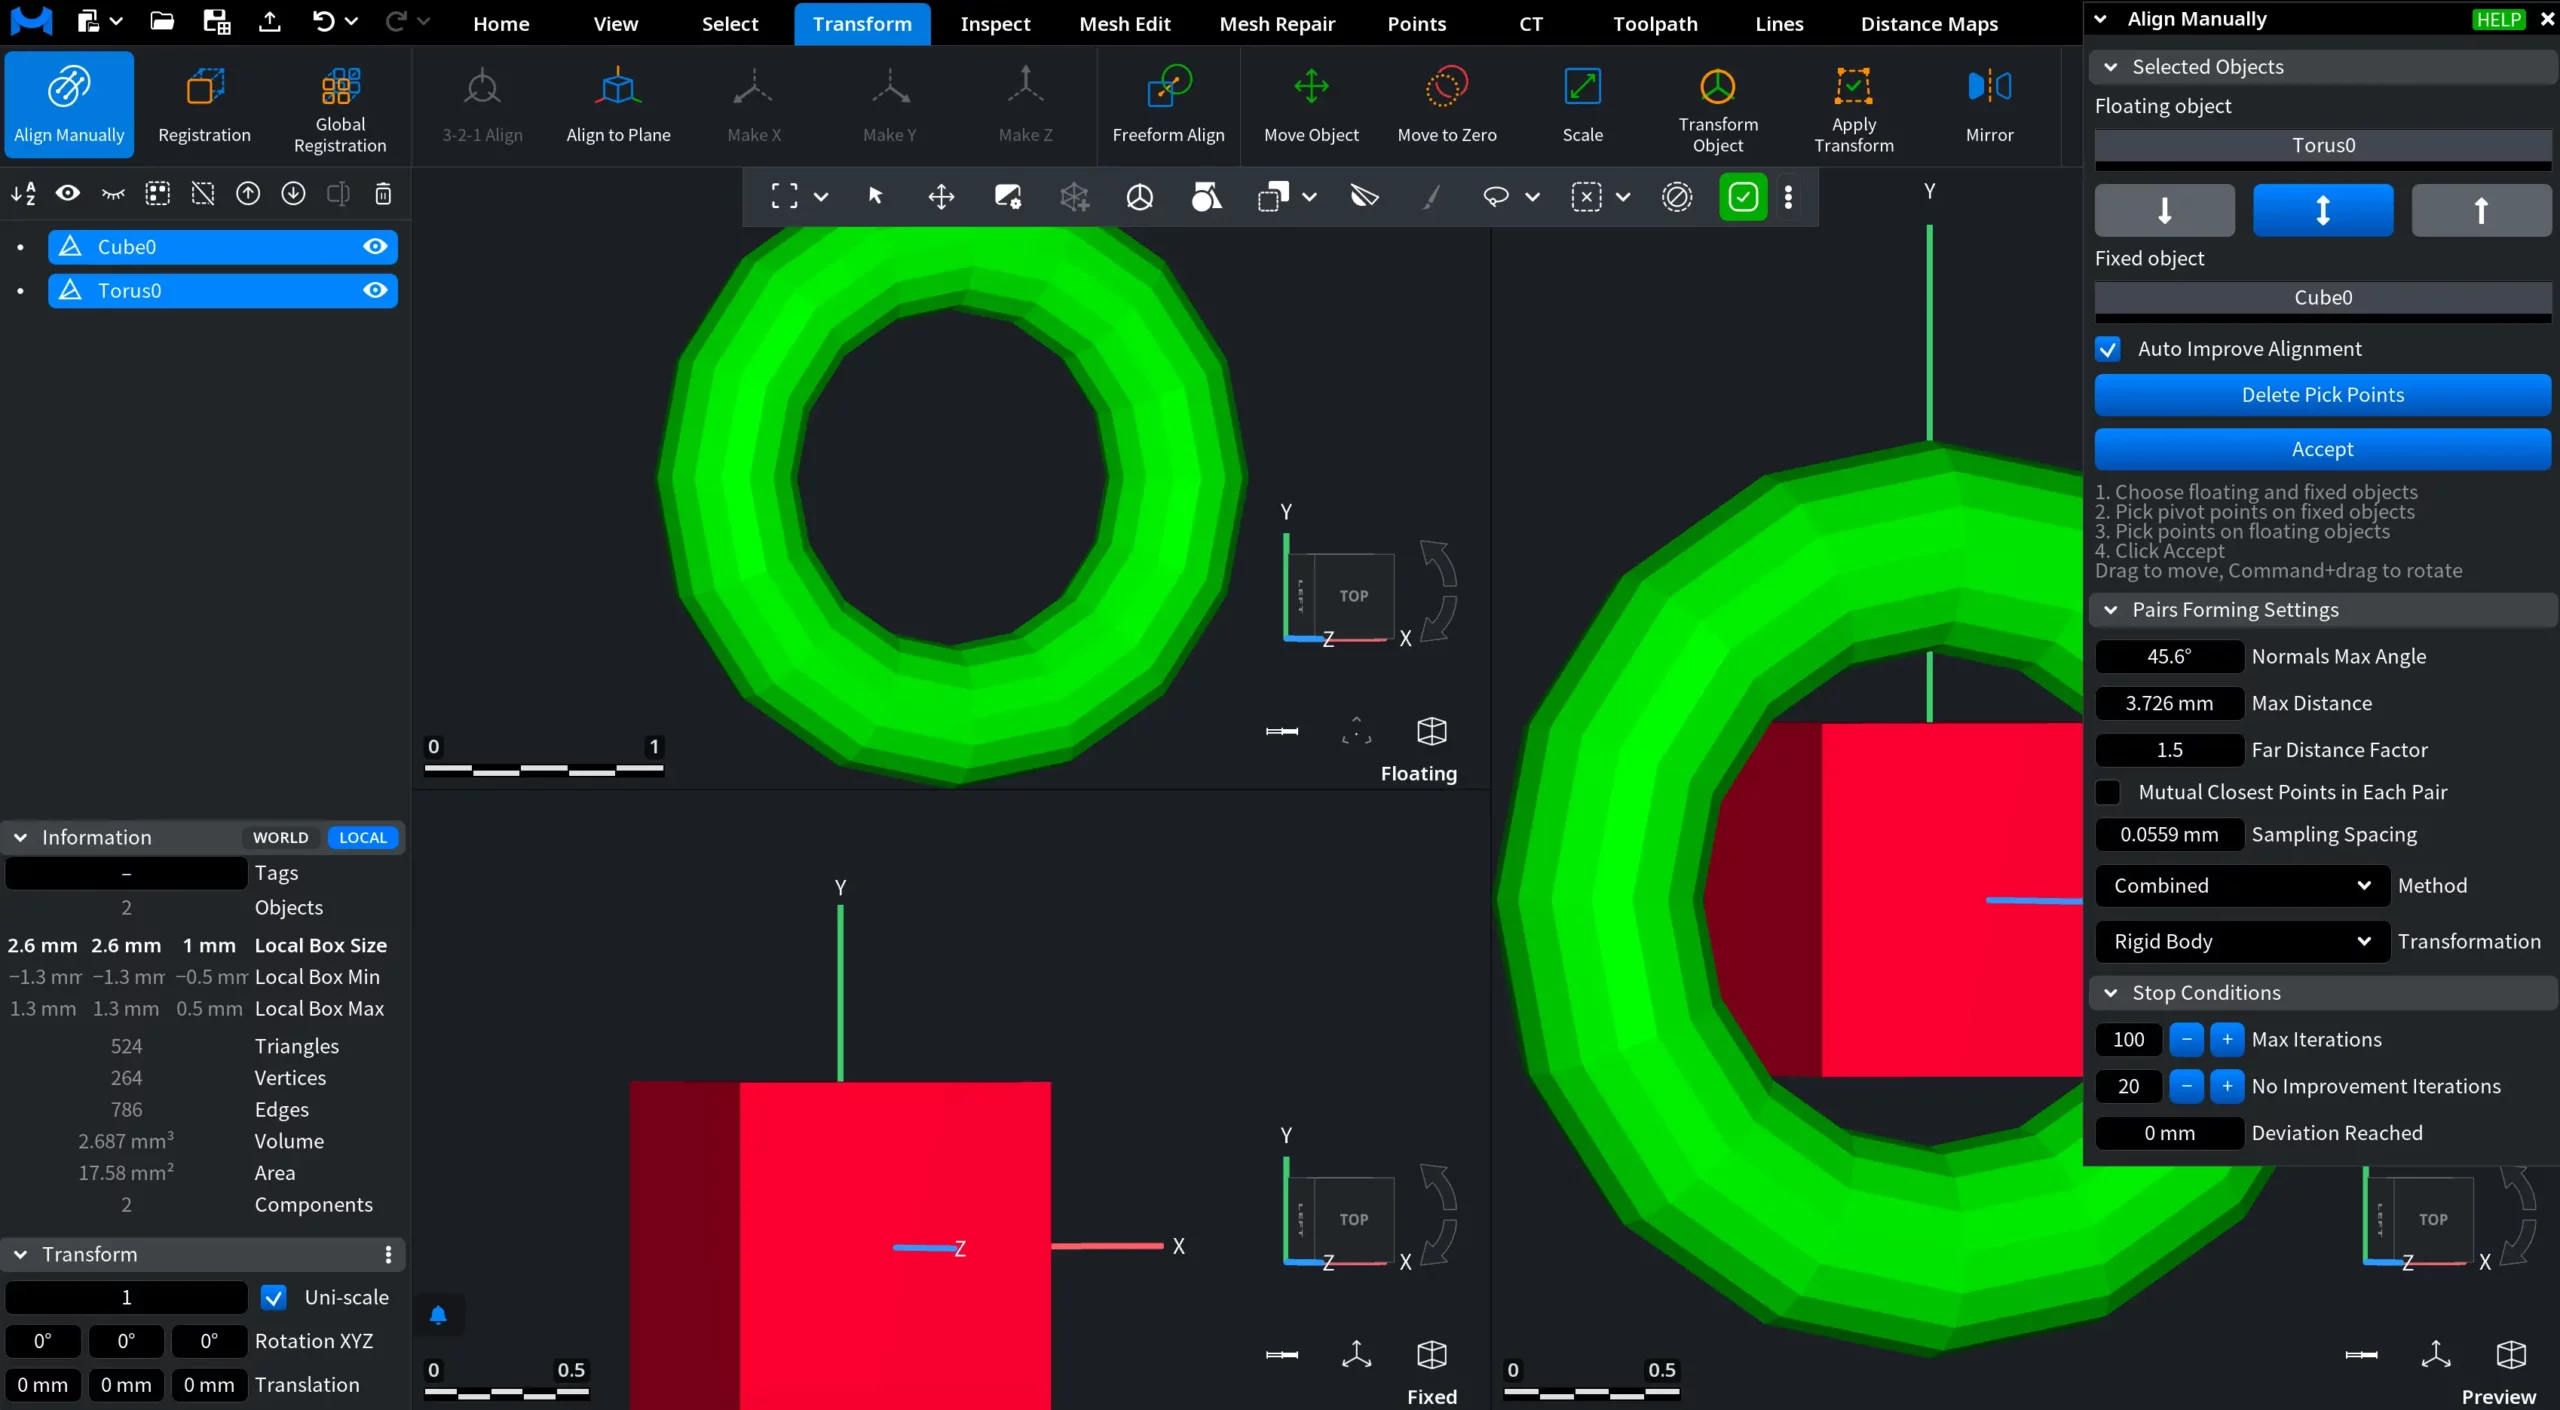Collapse the Information panel
2560x1410 pixels.
tap(20, 837)
